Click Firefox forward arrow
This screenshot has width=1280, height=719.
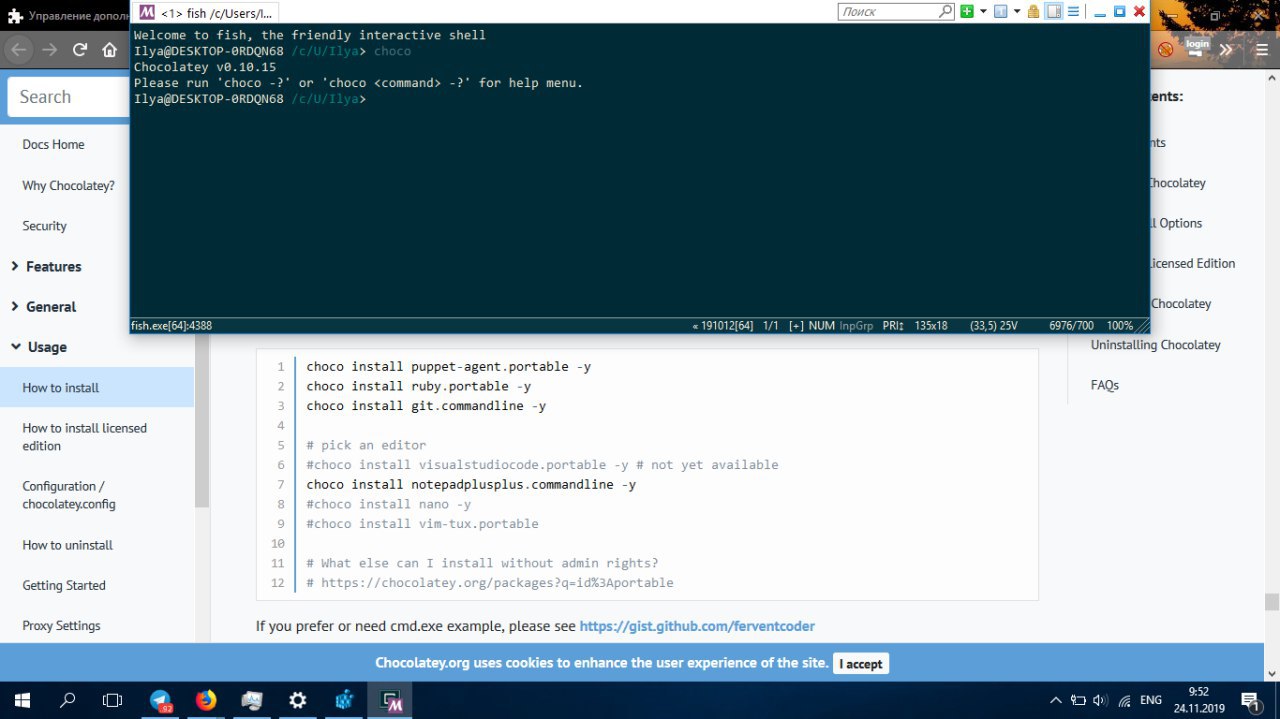click(x=50, y=49)
